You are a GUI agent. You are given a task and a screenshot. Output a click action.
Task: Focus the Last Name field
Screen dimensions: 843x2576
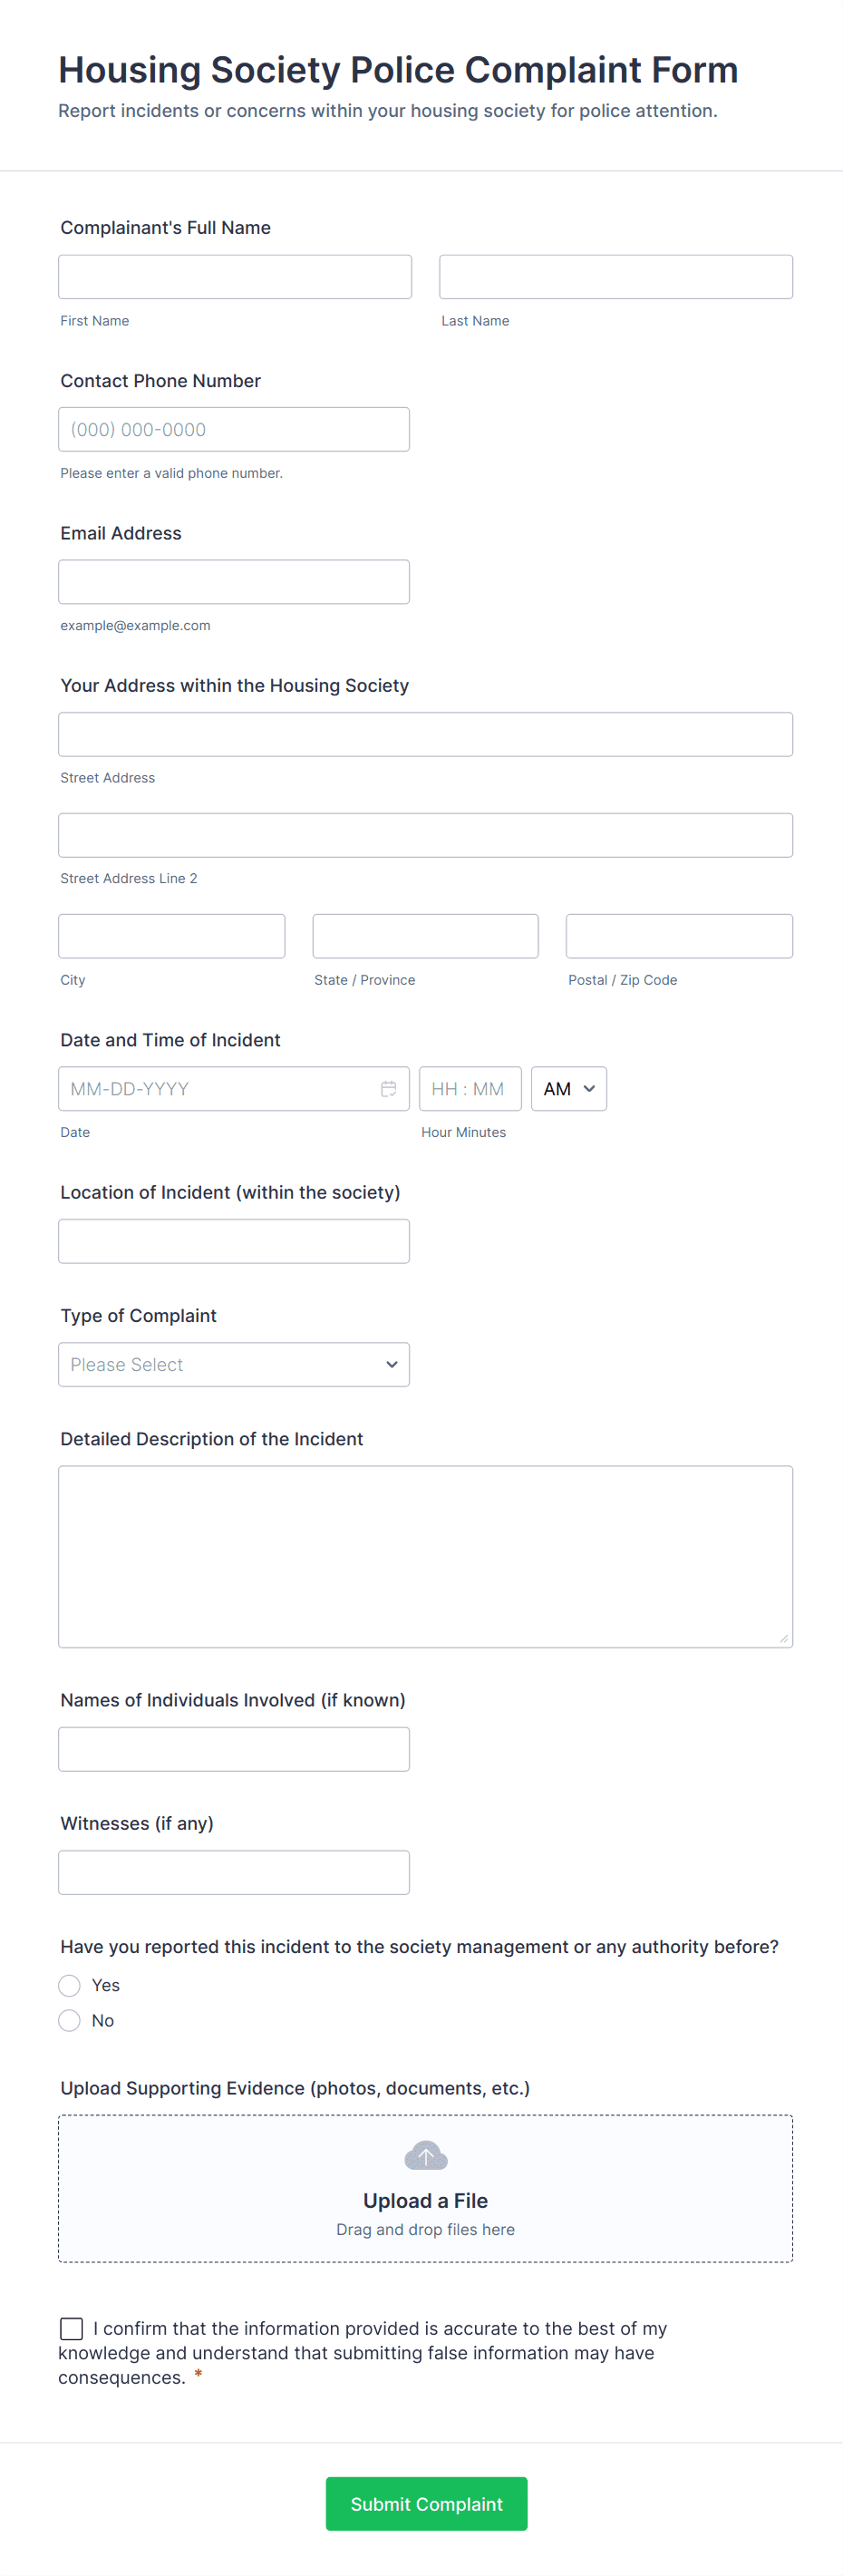point(615,276)
